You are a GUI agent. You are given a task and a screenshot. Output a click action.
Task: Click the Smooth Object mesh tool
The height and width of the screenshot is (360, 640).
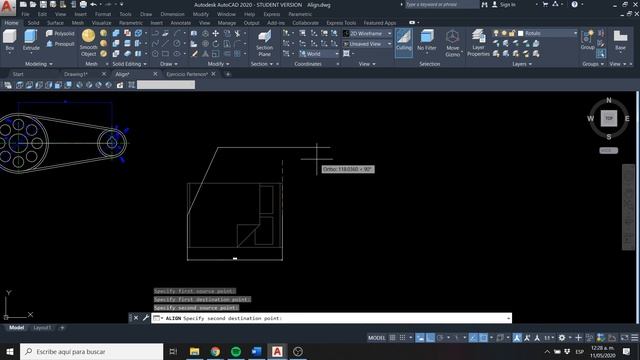(89, 42)
